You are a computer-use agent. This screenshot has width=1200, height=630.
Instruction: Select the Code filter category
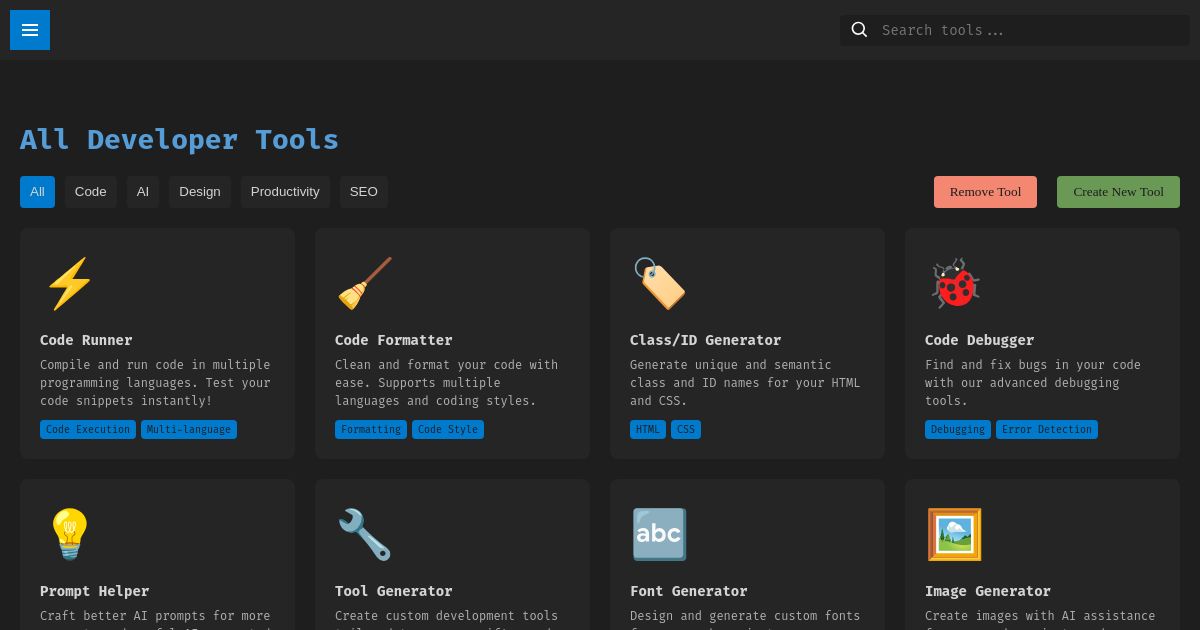[x=90, y=191]
